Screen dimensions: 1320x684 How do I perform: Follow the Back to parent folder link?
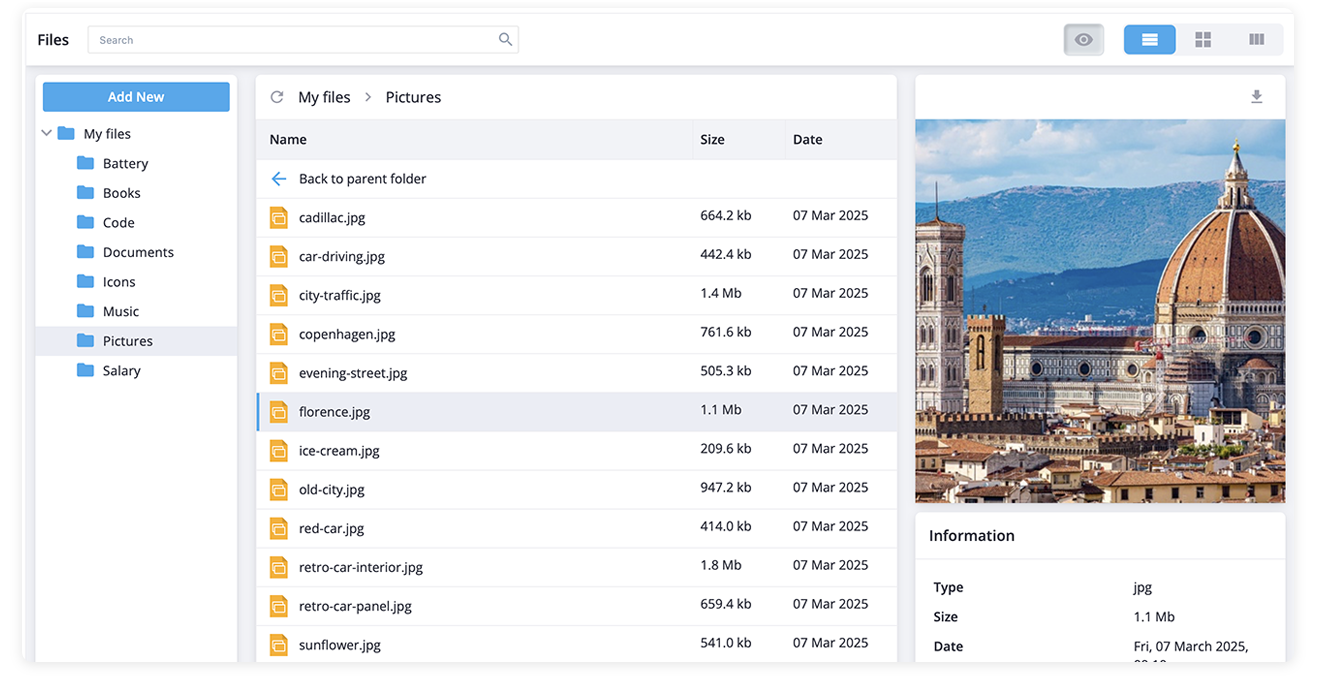(x=362, y=178)
